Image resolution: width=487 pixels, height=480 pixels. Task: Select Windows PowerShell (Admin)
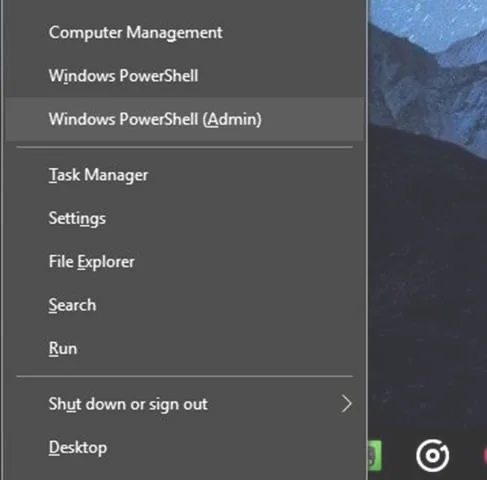point(185,119)
